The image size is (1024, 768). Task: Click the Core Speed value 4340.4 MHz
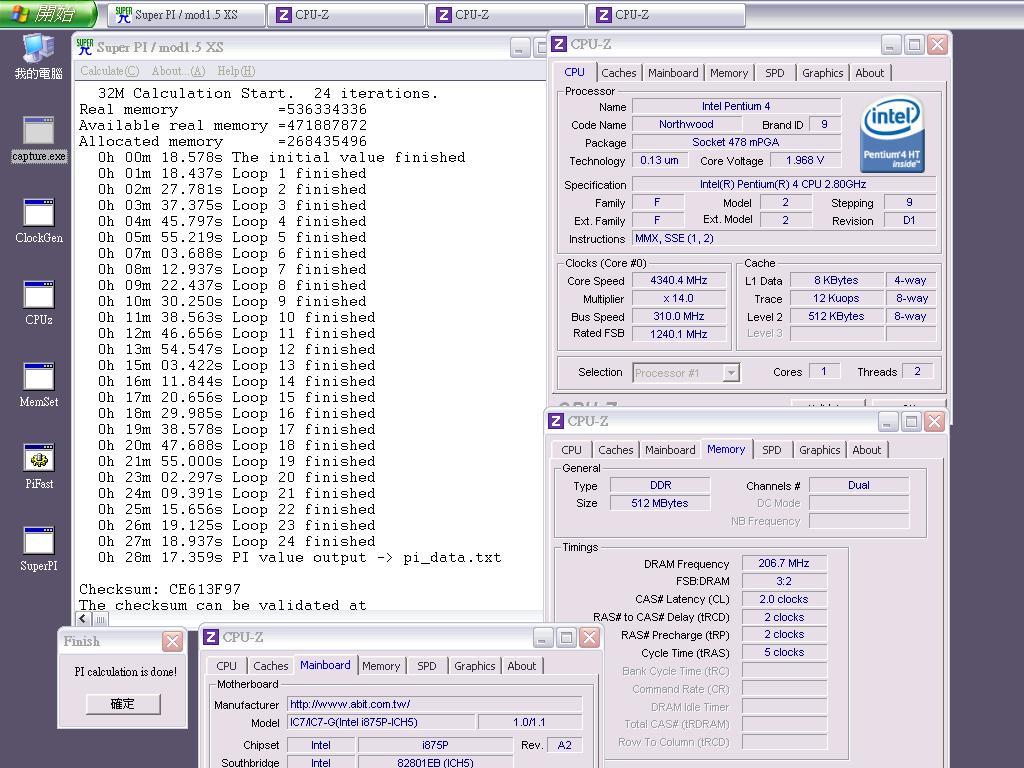click(679, 280)
